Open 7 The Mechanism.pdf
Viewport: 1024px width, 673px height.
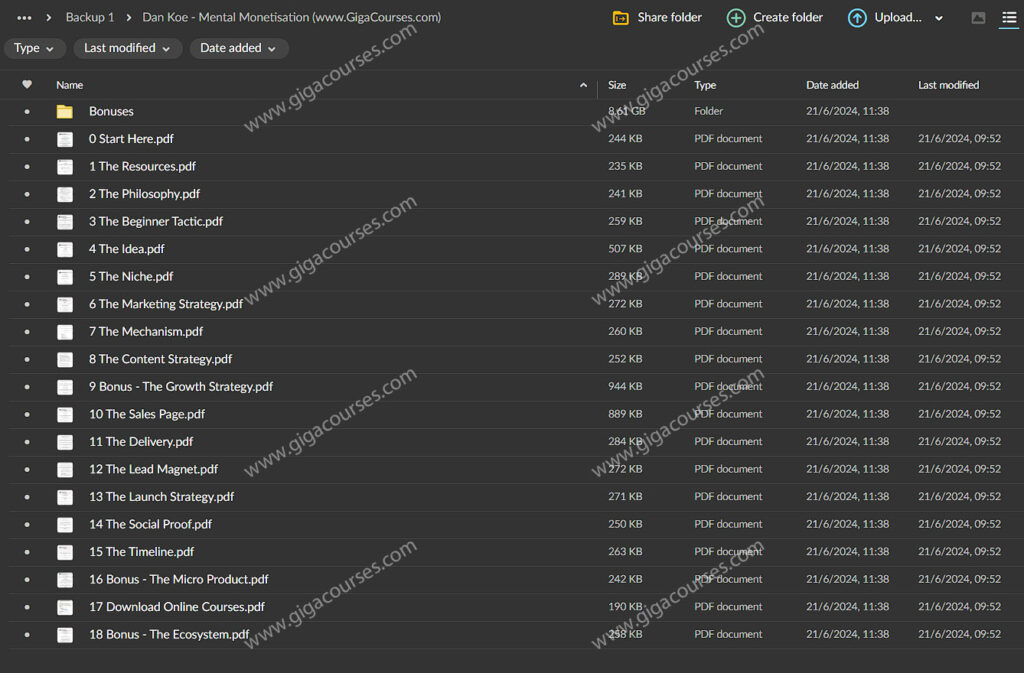point(146,332)
